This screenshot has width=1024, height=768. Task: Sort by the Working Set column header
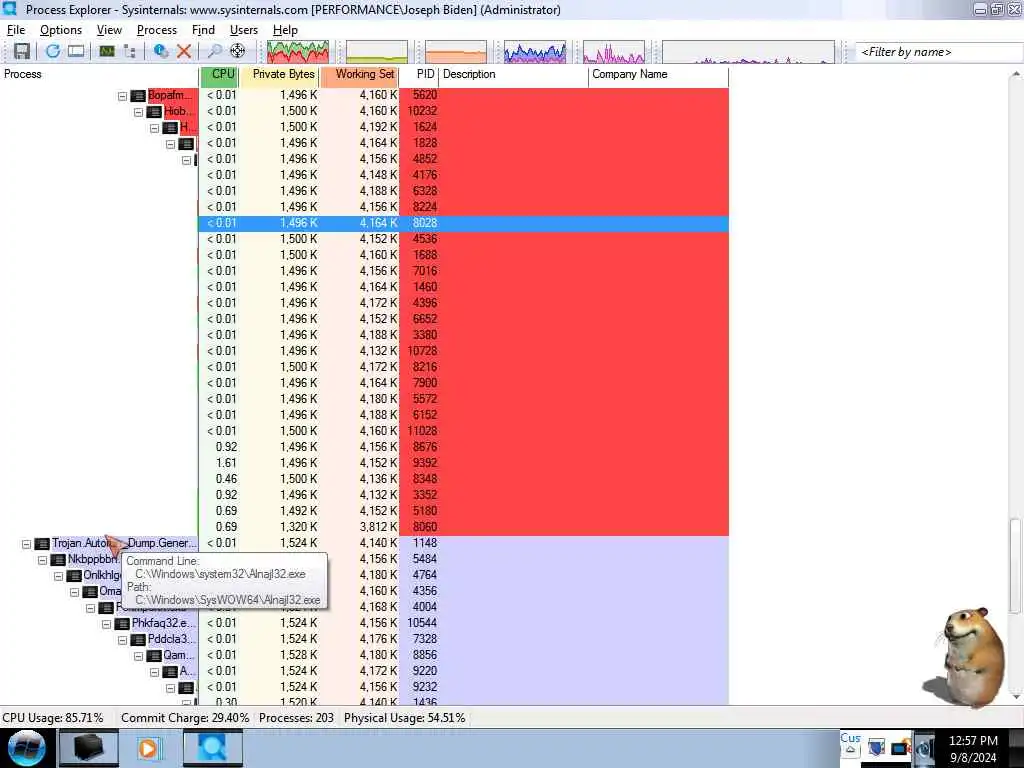click(359, 74)
